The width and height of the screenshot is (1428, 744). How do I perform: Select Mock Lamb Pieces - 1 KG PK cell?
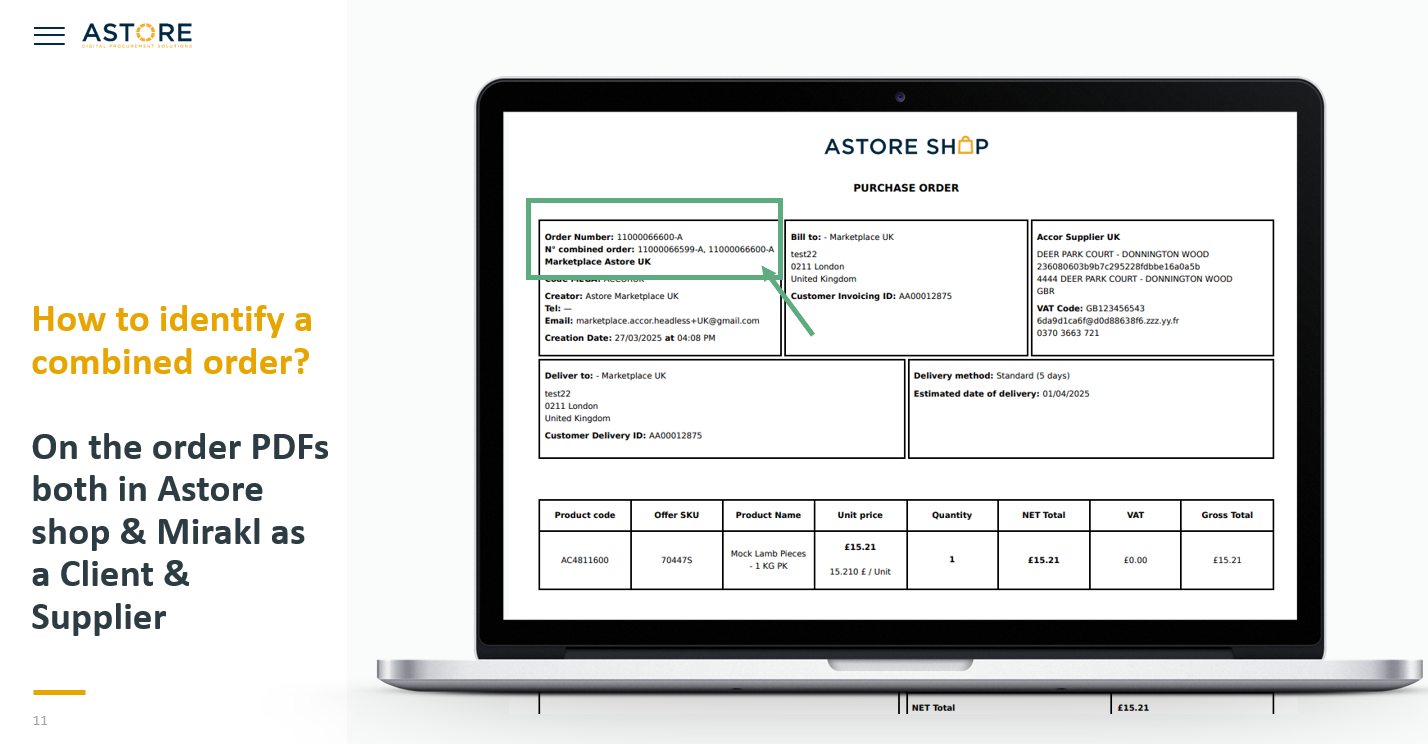[768, 560]
